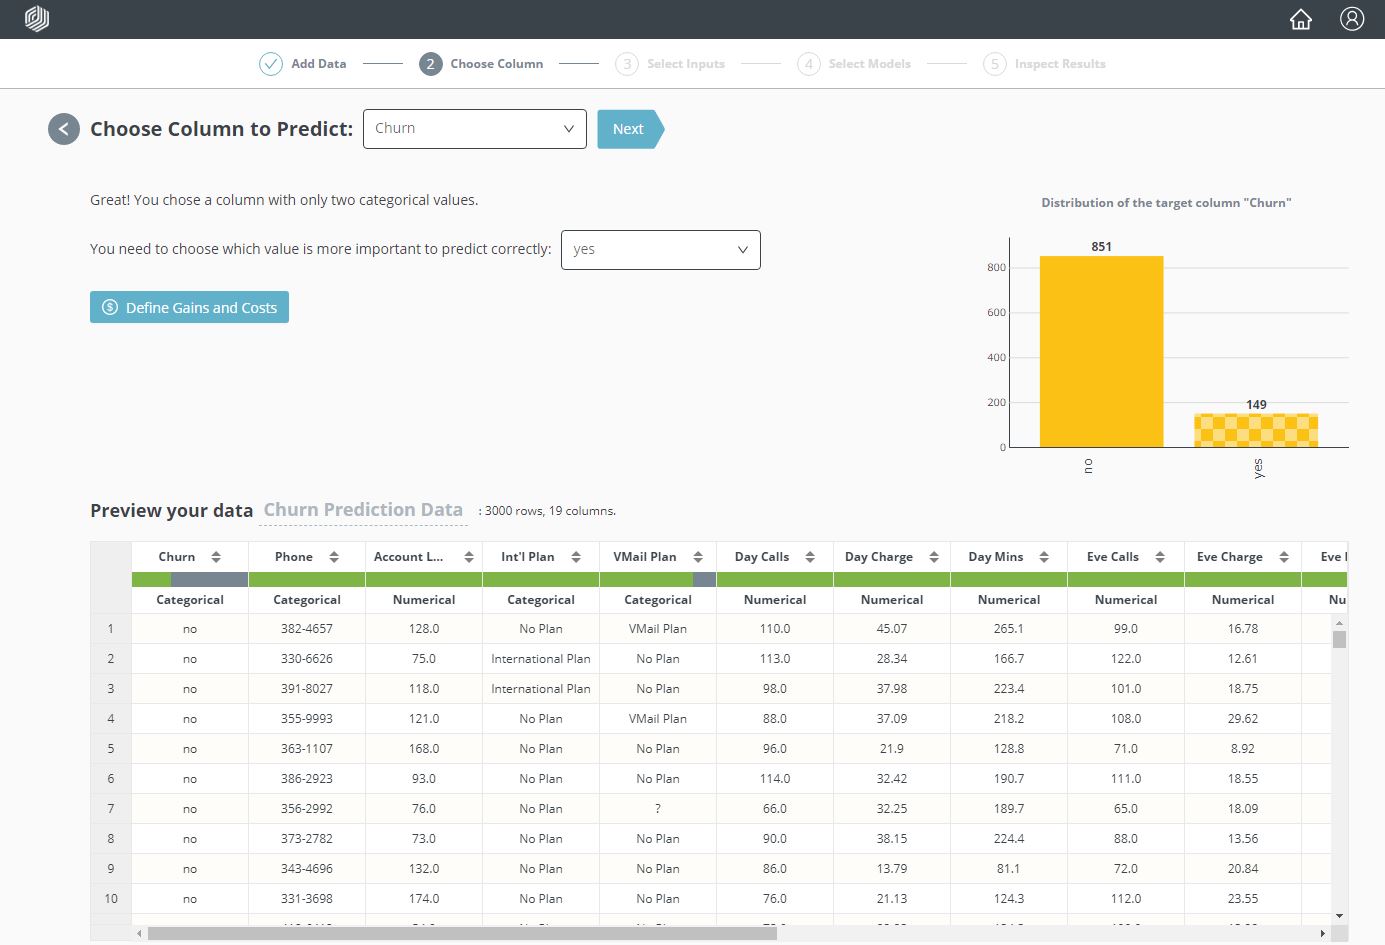Click the horizontal scrollbar thumb of table
The width and height of the screenshot is (1385, 945).
pos(462,933)
